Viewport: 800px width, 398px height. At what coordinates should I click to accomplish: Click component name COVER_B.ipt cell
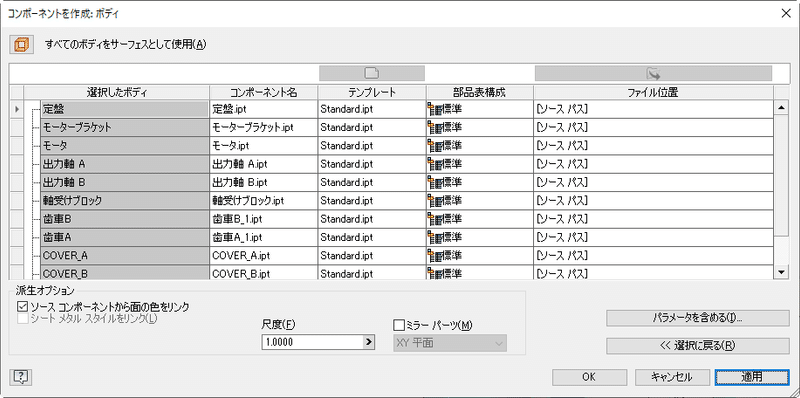(264, 272)
